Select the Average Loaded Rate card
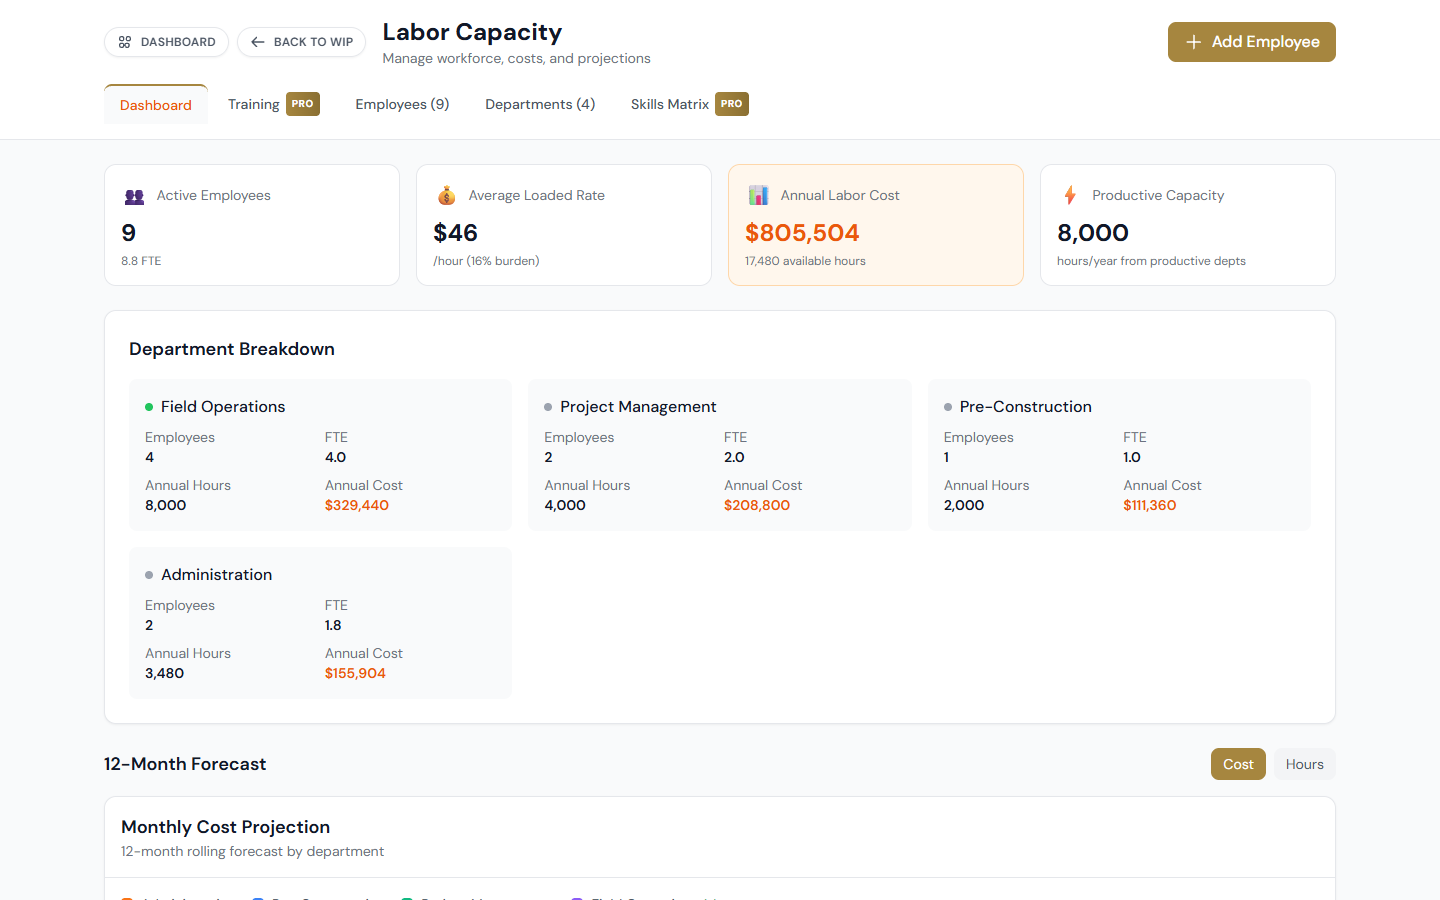Viewport: 1440px width, 900px height. coord(564,225)
